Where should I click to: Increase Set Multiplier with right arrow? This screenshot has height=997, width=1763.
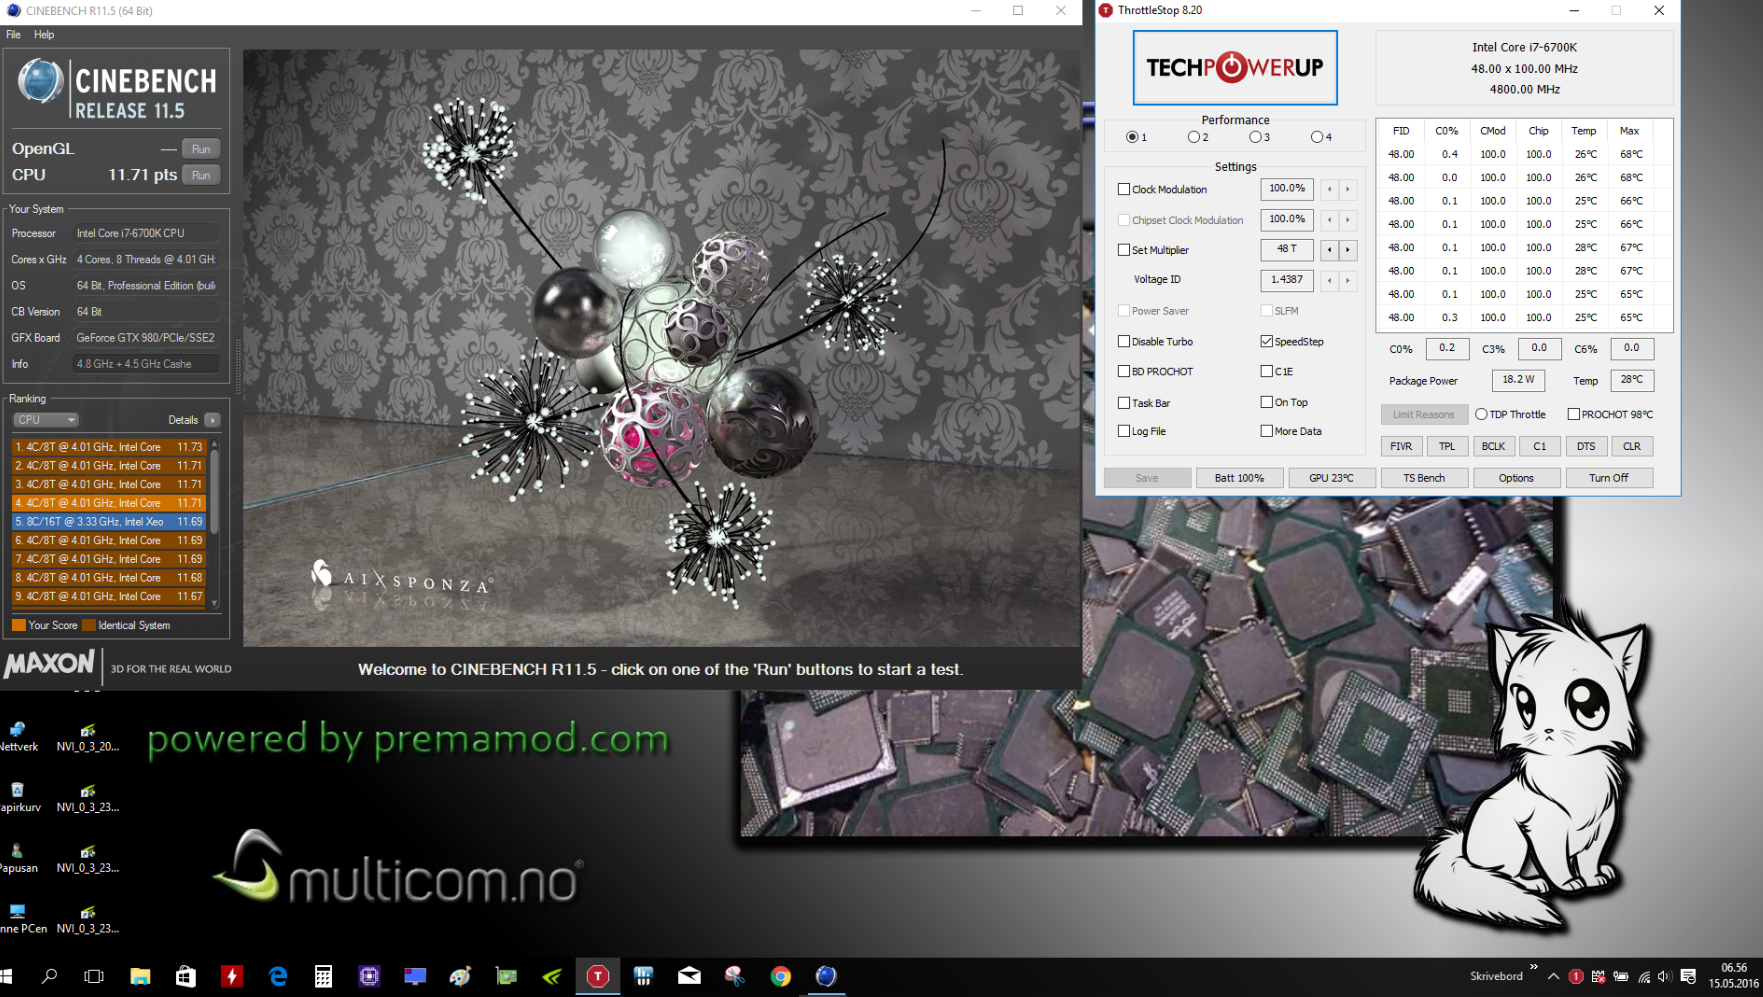(x=1348, y=249)
